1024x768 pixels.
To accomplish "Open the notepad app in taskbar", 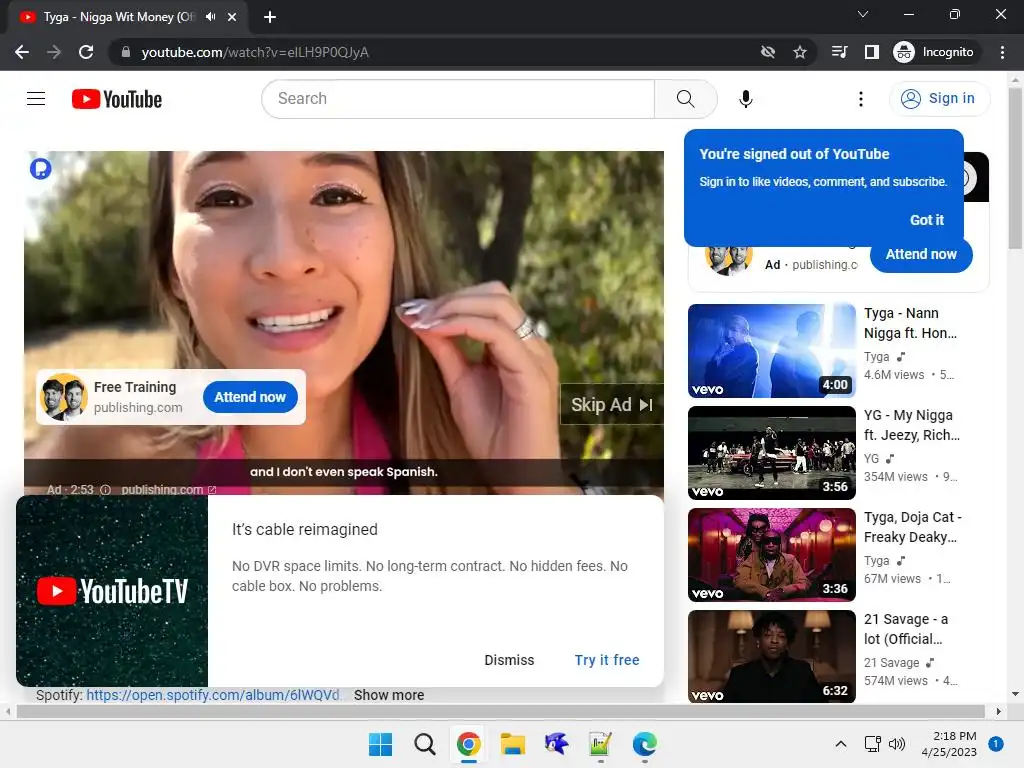I will click(600, 744).
